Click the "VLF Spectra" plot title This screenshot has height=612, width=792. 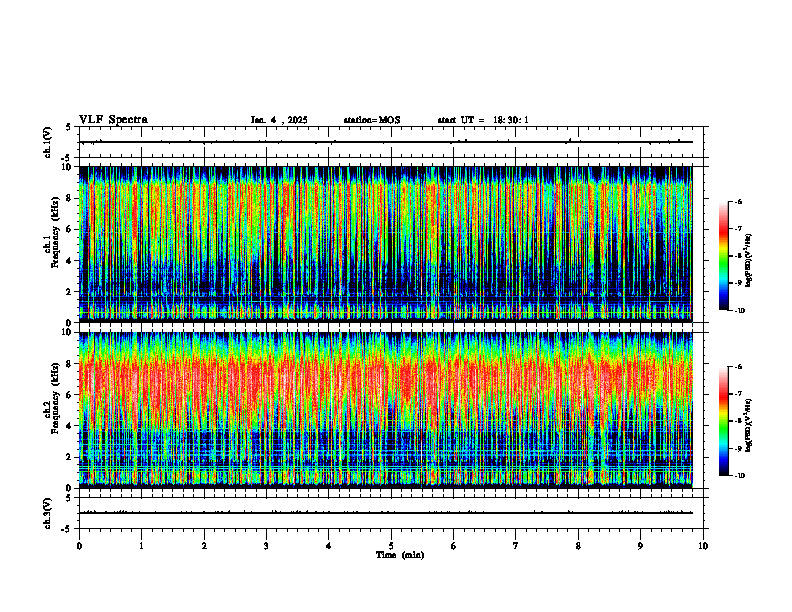[x=113, y=120]
